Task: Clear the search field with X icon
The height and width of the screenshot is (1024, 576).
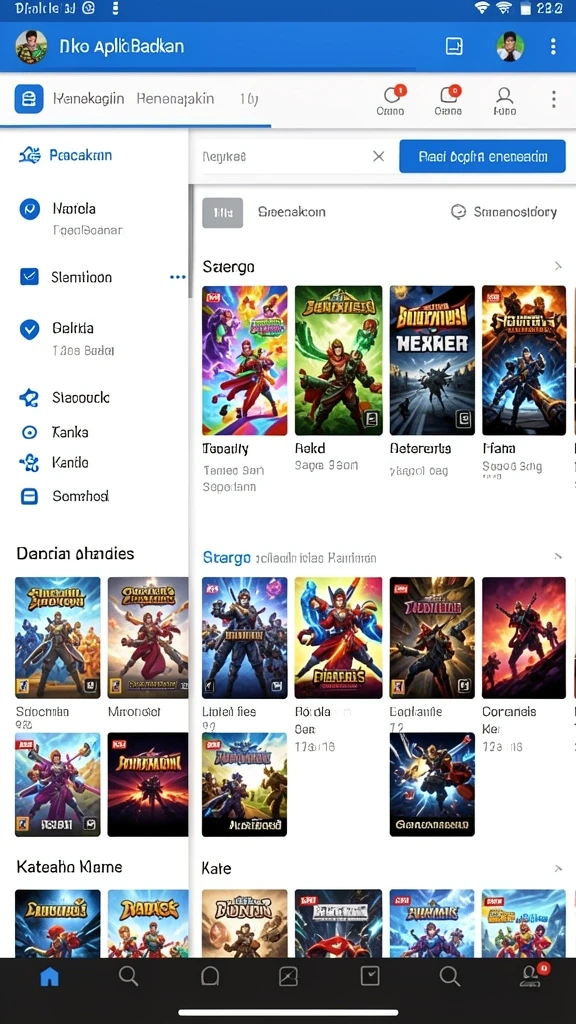Action: [379, 156]
